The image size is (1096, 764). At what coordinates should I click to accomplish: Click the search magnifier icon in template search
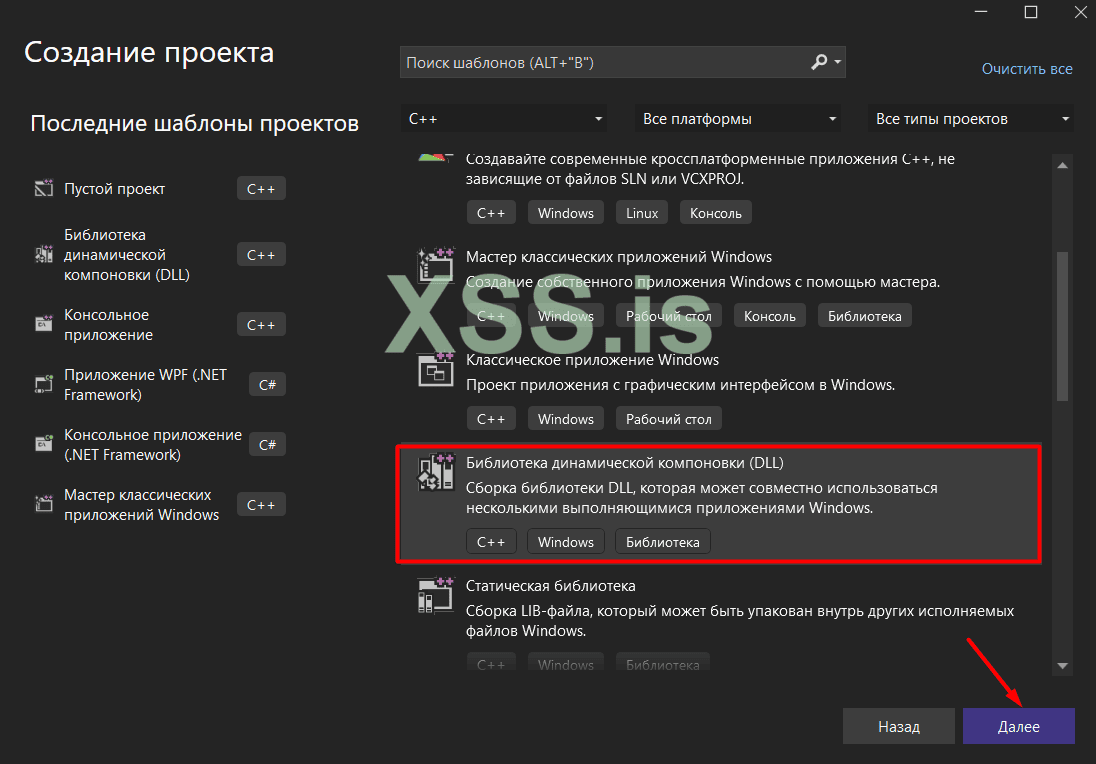819,62
